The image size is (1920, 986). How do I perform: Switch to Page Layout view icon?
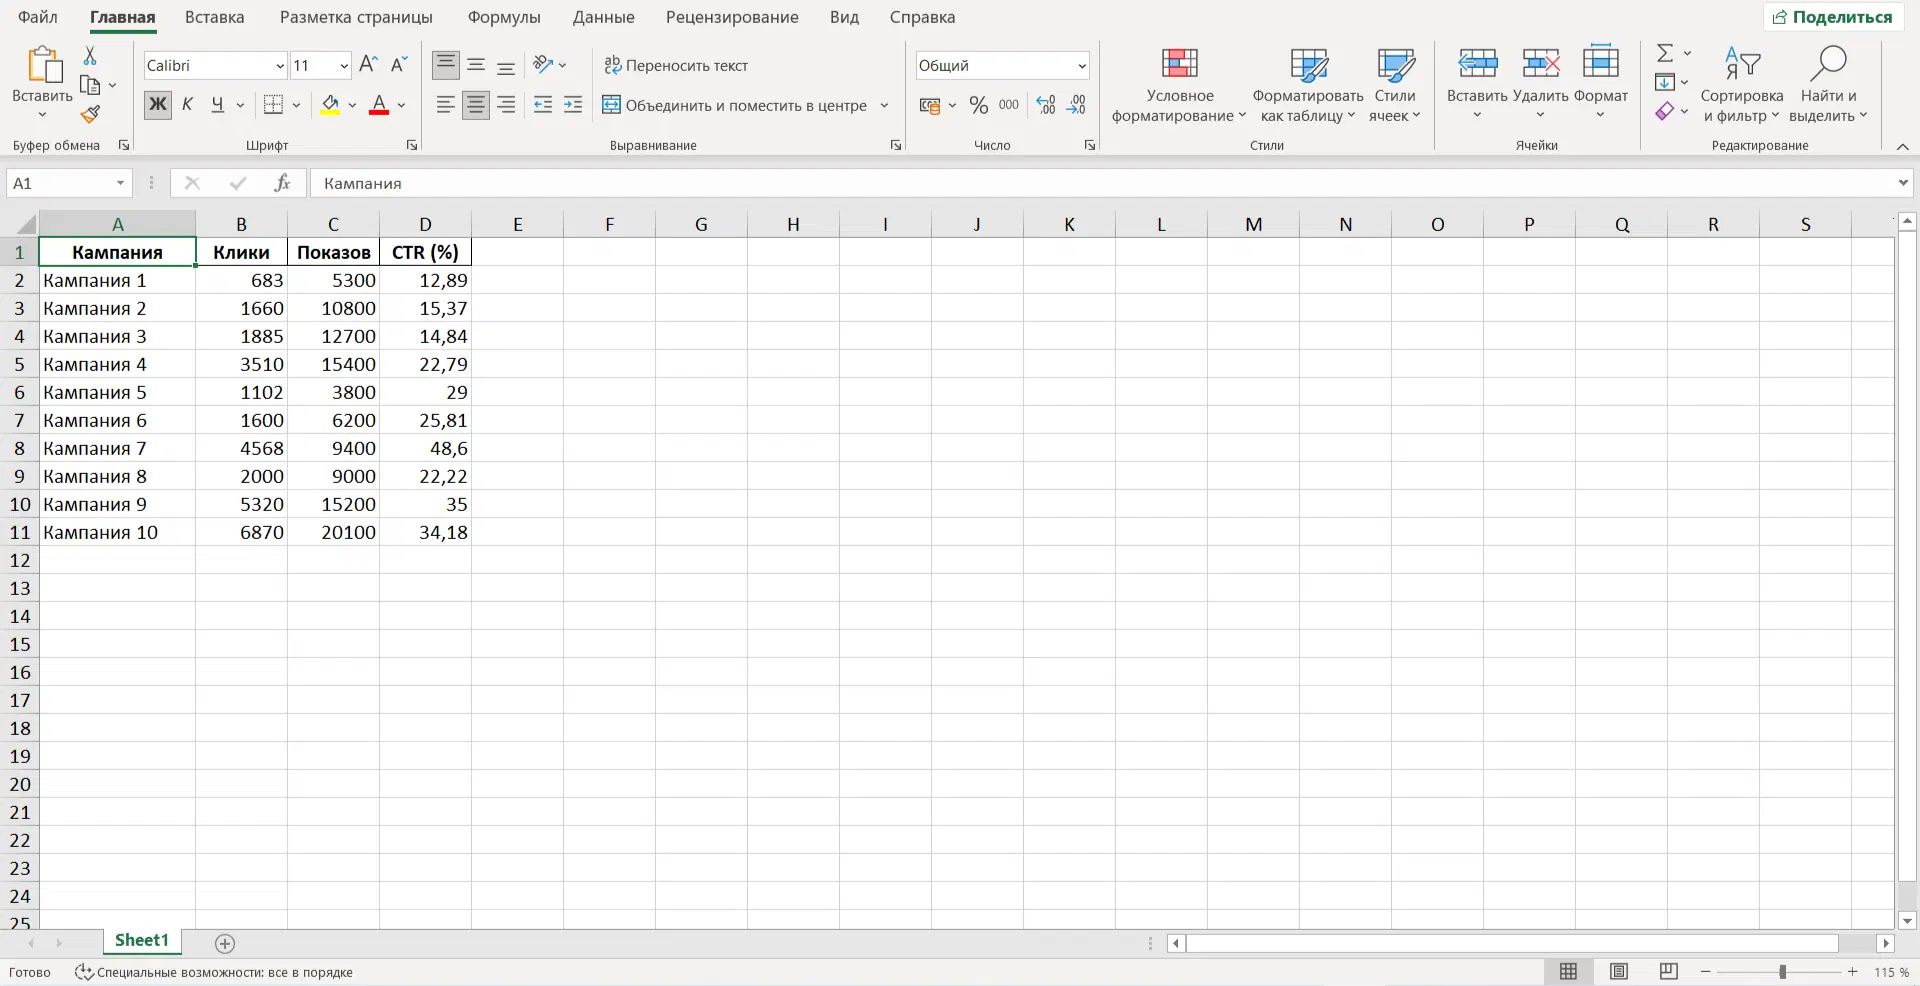1619,971
